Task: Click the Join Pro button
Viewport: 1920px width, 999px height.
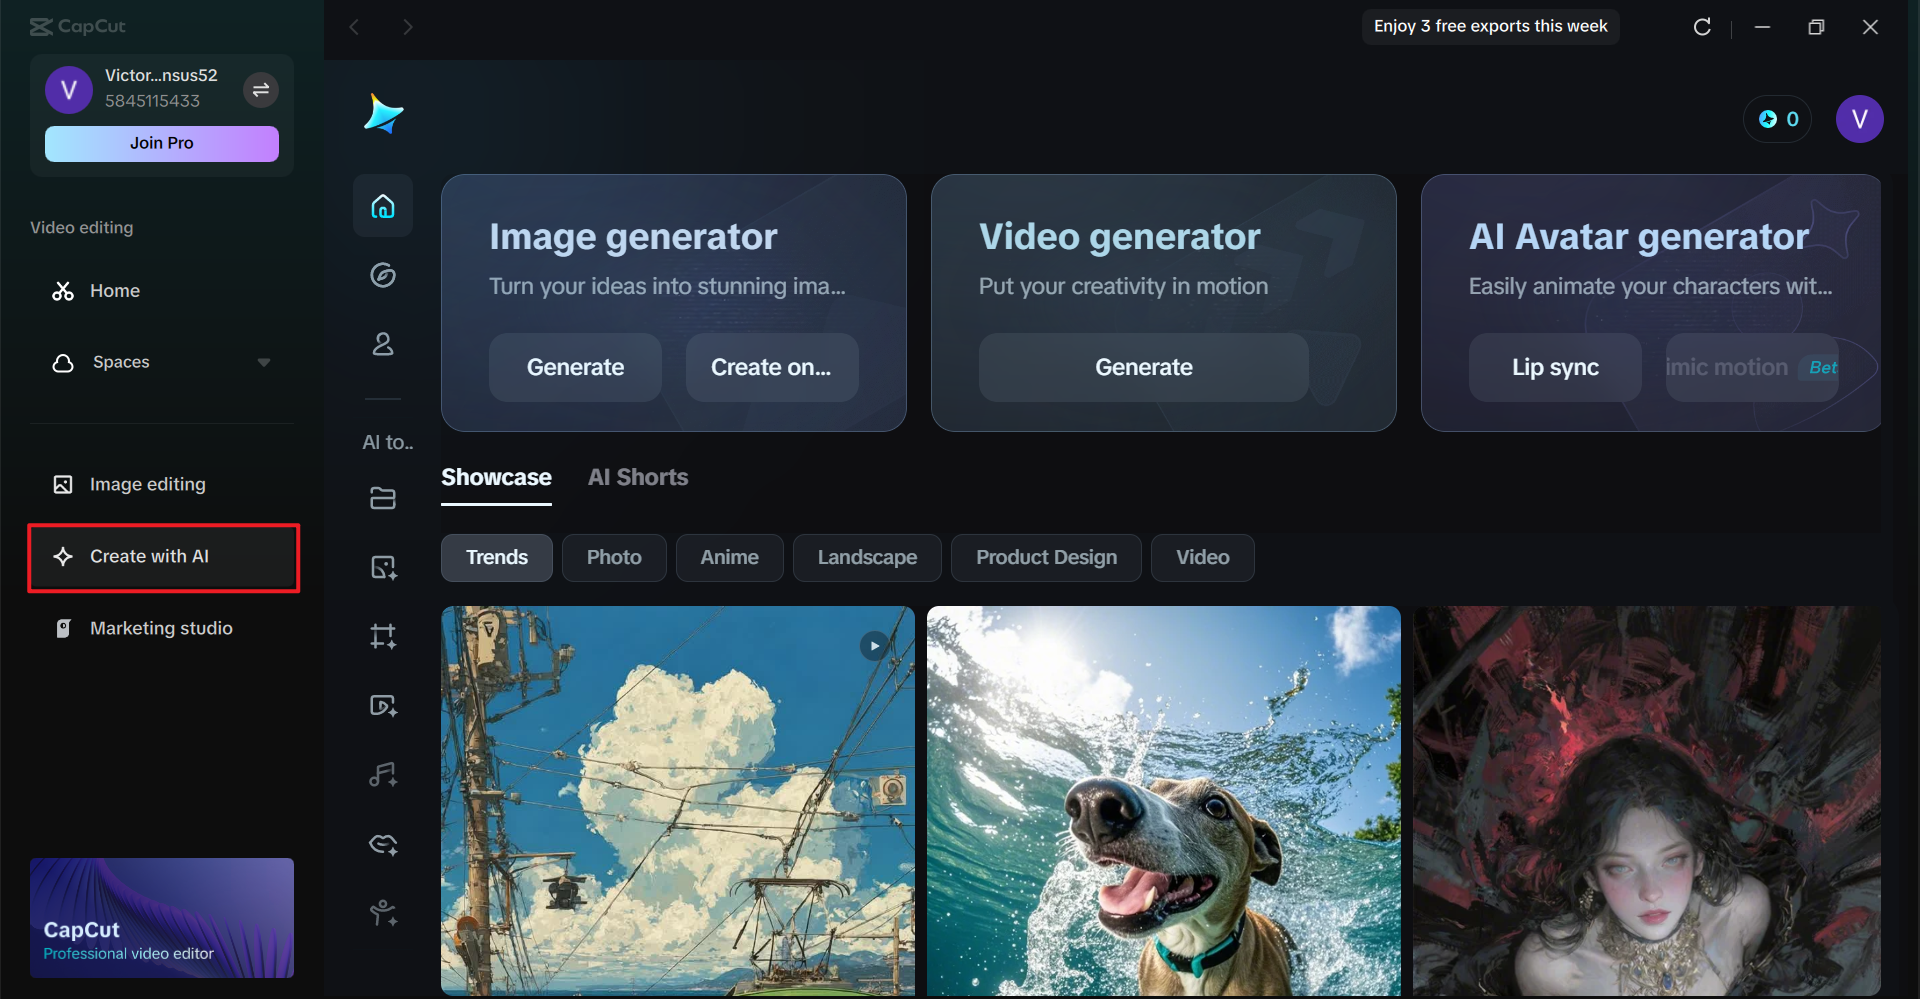Action: click(161, 143)
